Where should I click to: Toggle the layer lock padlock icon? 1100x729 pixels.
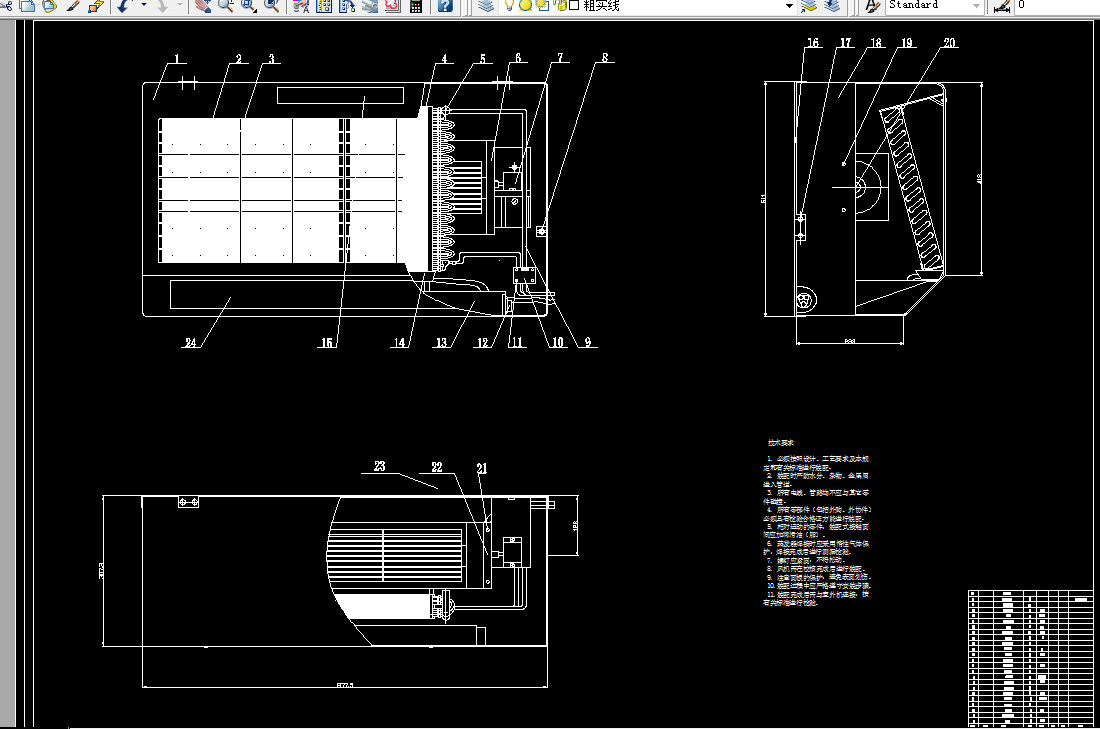coord(560,5)
